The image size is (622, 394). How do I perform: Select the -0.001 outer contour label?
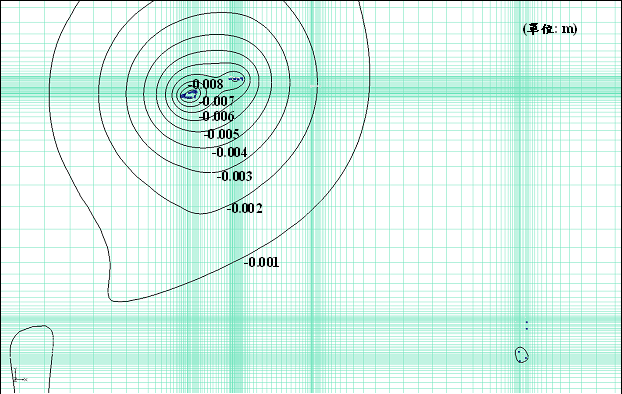point(261,262)
